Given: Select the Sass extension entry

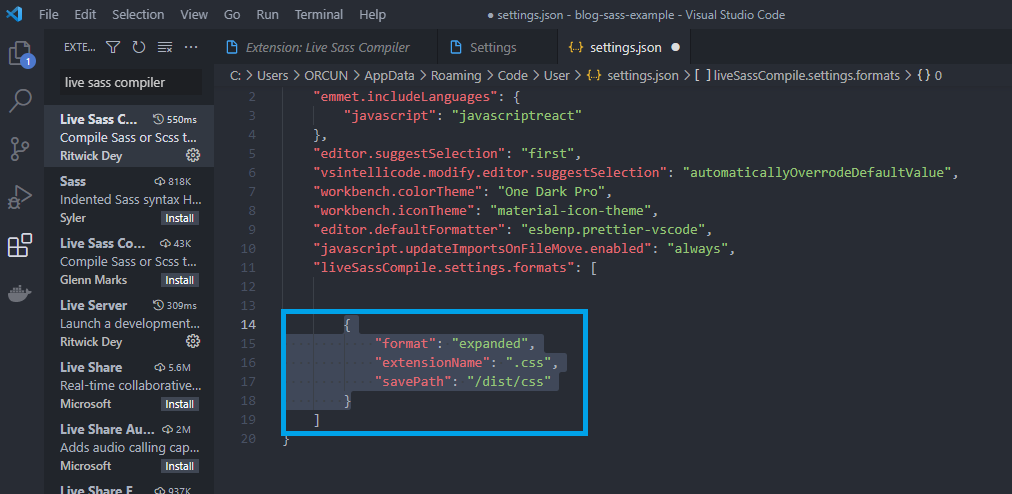Looking at the screenshot, I should pos(129,198).
